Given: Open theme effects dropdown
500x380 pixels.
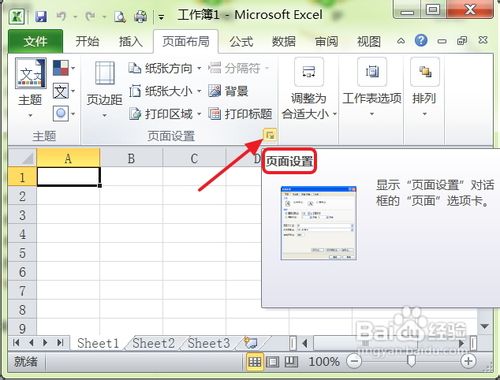Looking at the screenshot, I should click(x=64, y=114).
